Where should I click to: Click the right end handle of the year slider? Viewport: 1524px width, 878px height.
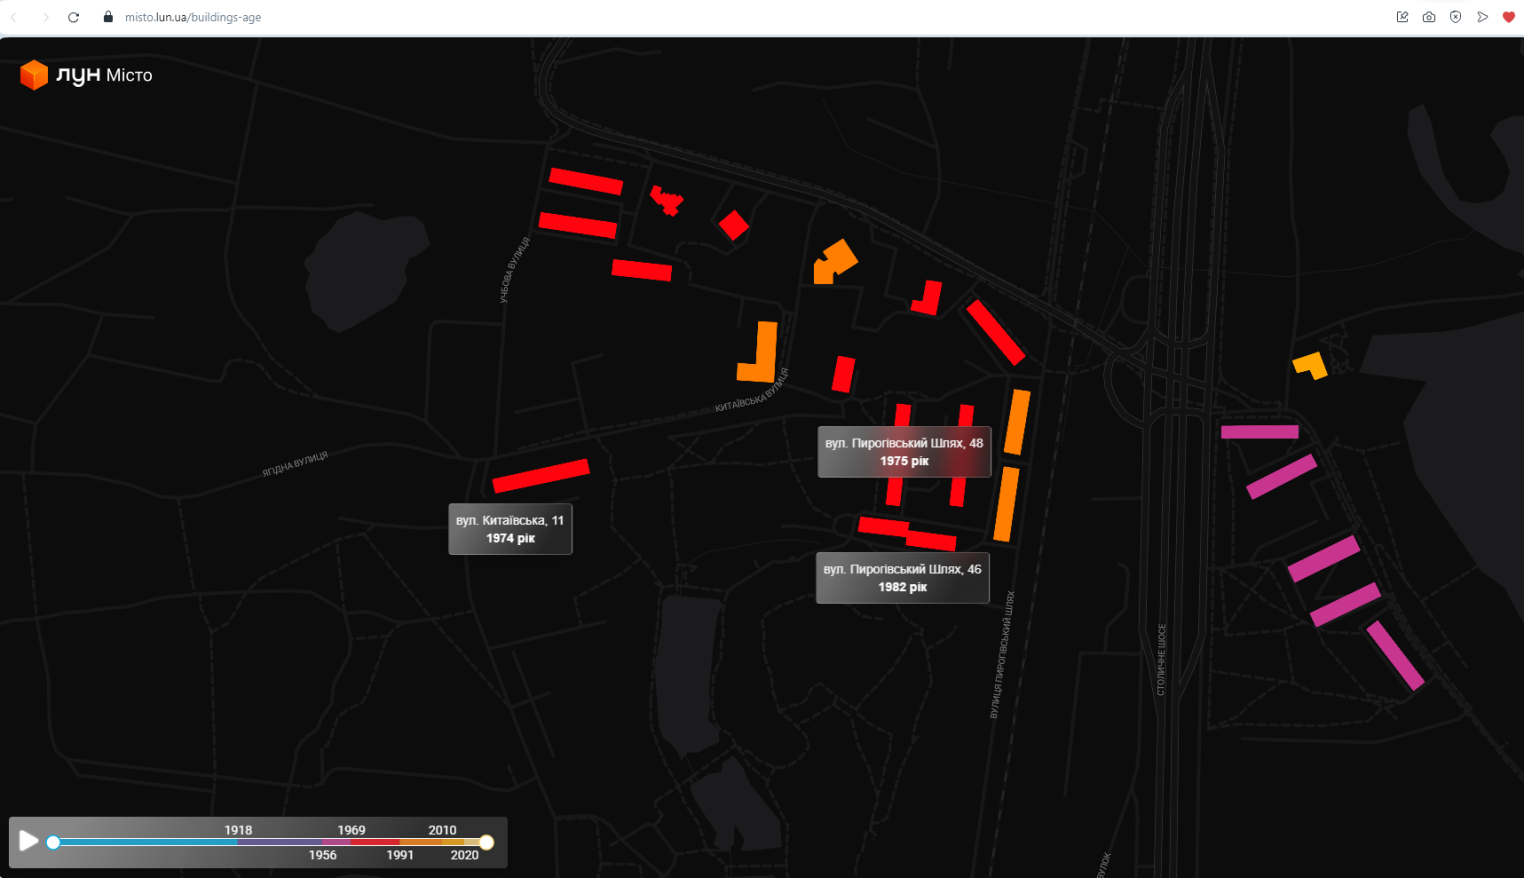486,842
